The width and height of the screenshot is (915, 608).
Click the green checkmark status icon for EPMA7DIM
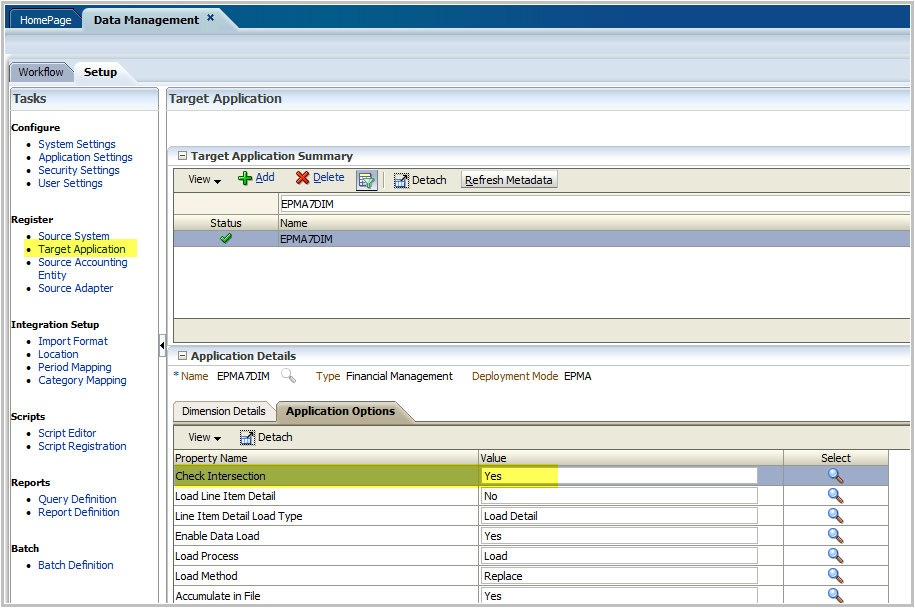coord(225,238)
